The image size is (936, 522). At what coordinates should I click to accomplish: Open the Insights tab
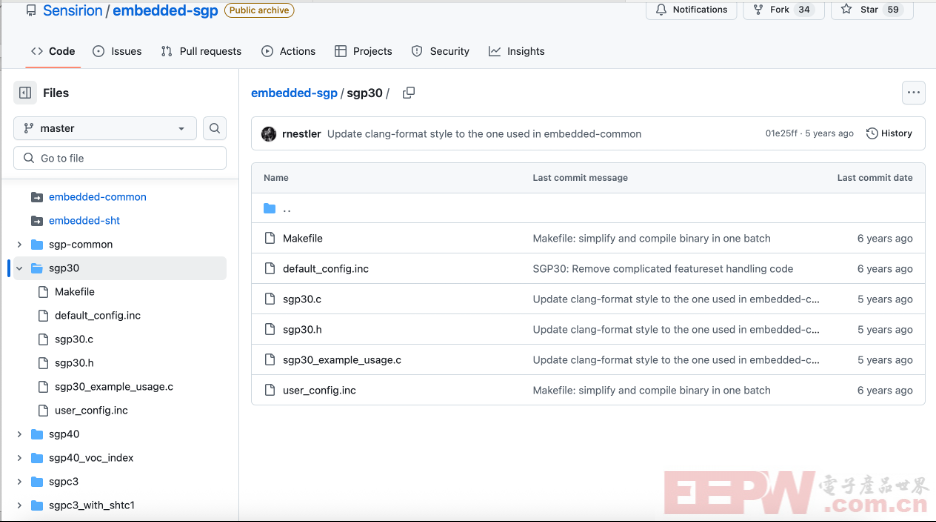click(517, 51)
